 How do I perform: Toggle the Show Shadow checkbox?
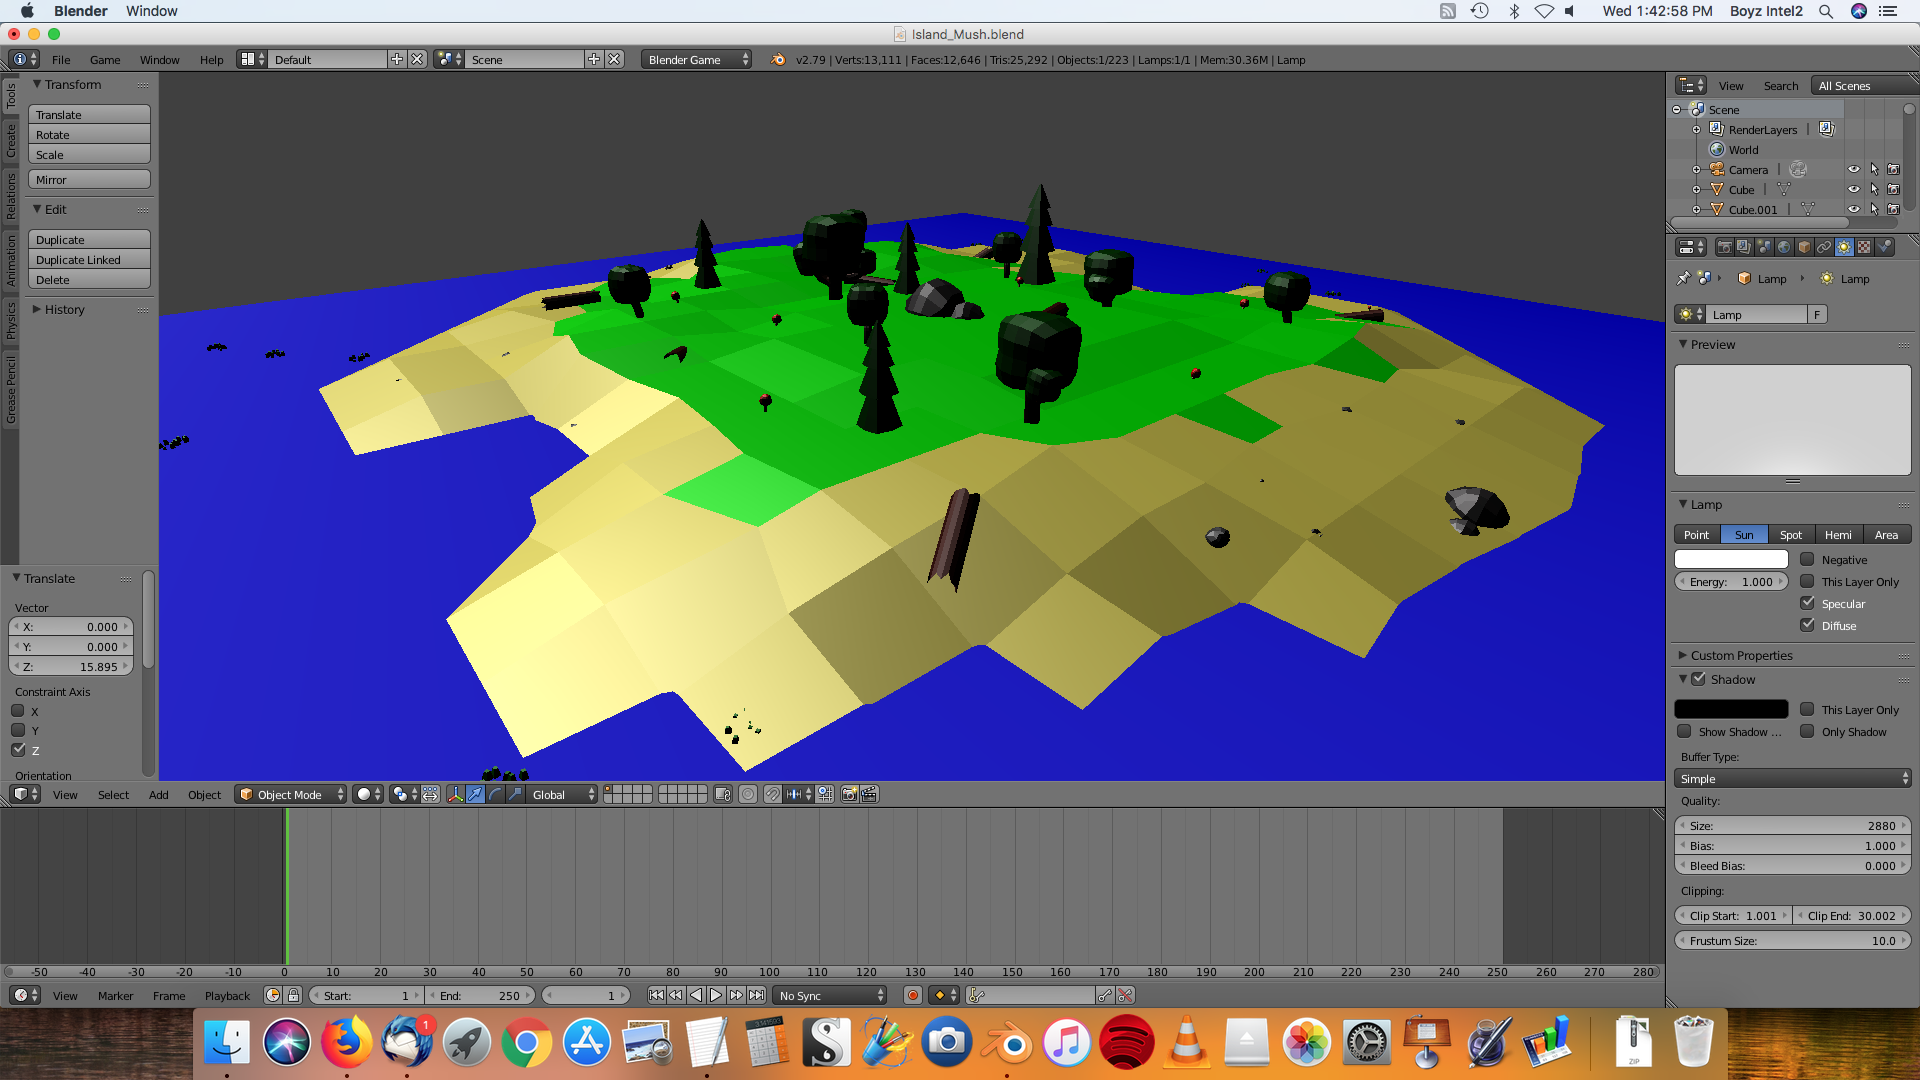click(1687, 731)
